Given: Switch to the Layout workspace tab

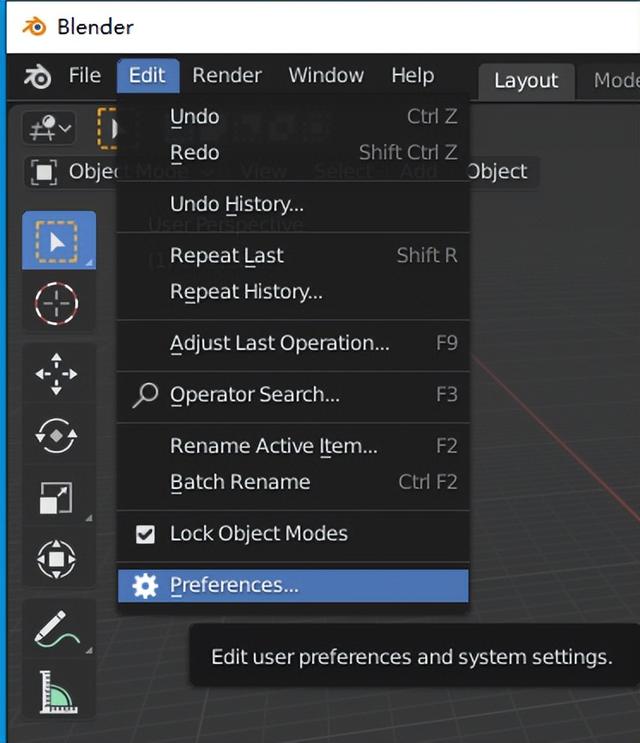Looking at the screenshot, I should click(x=526, y=81).
